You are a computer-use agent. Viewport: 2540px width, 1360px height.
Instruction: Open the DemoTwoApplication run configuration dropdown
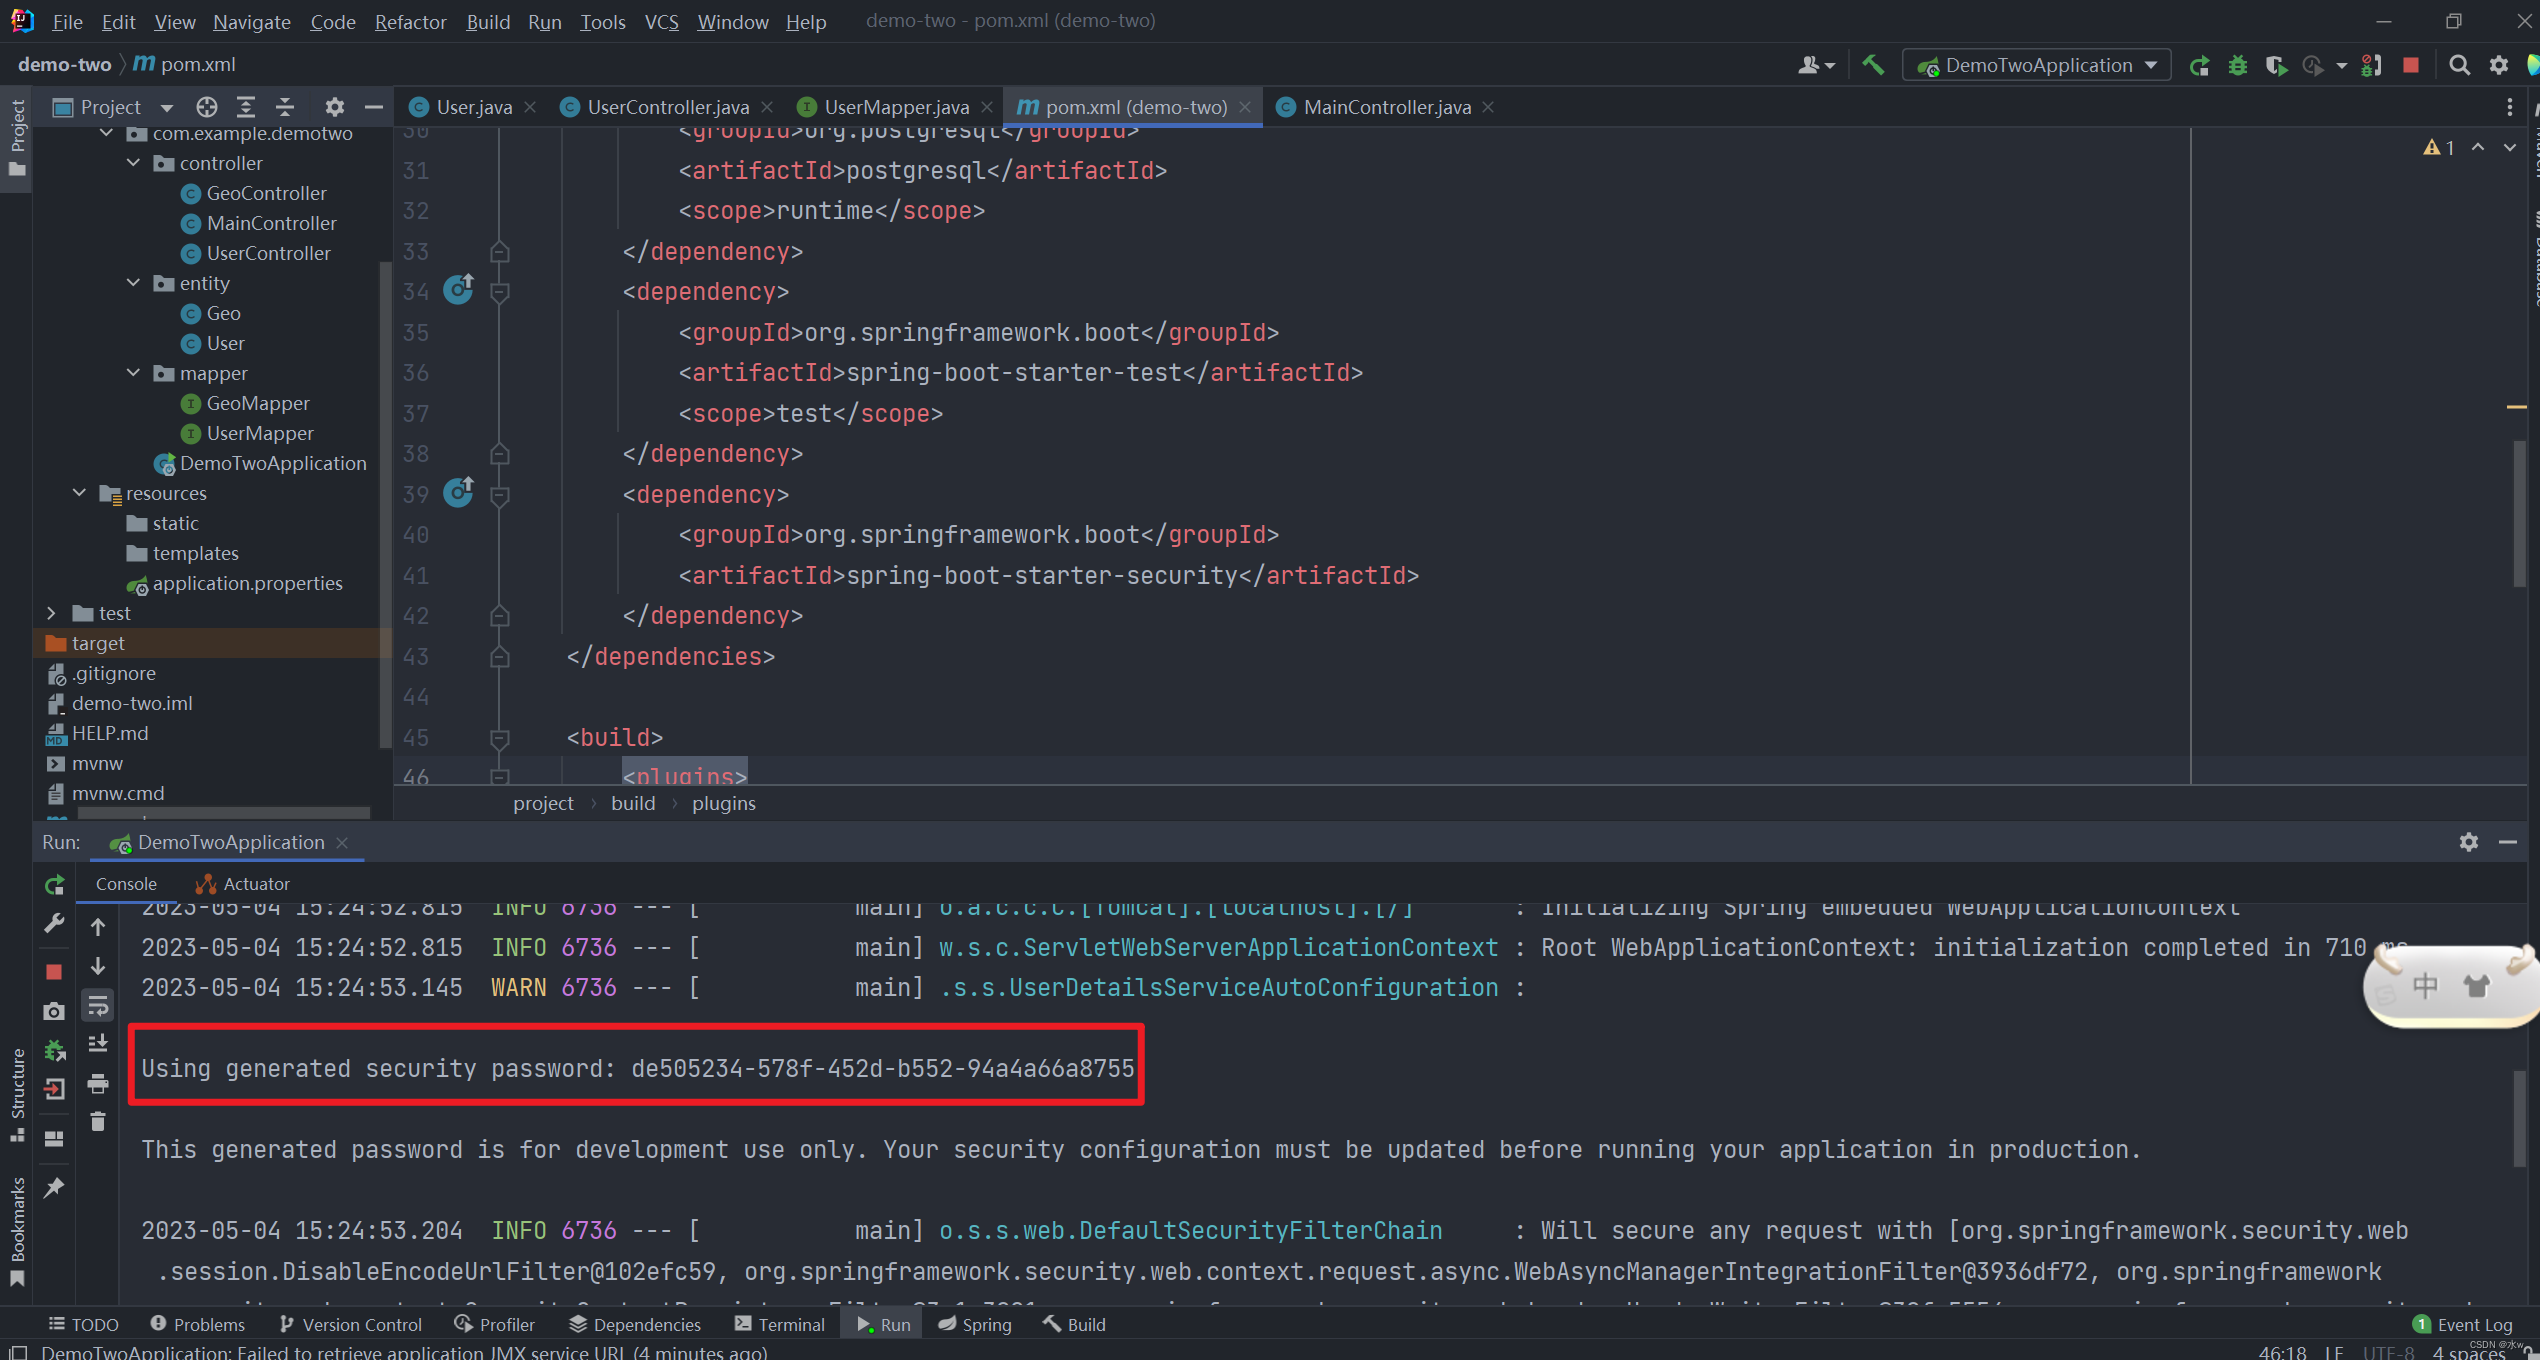point(2036,64)
